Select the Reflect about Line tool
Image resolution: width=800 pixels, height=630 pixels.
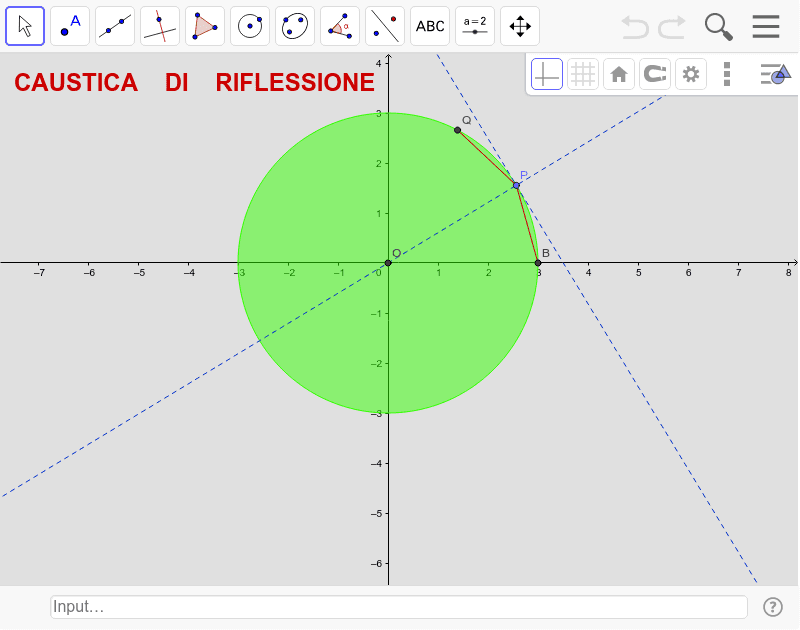tap(385, 26)
